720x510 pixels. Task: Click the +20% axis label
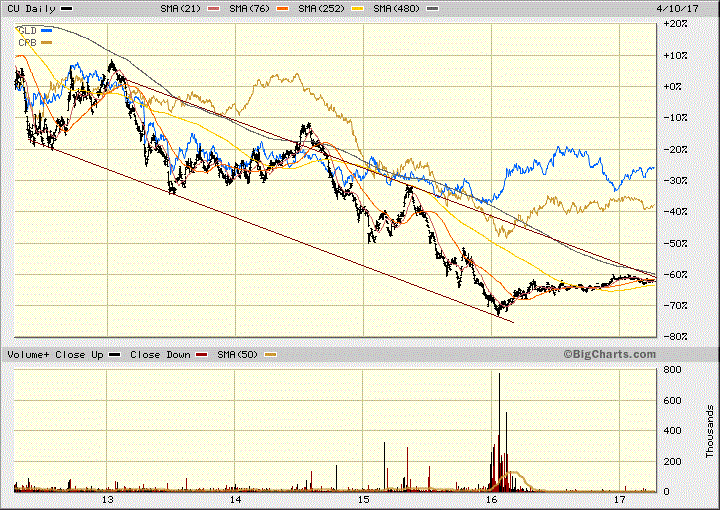click(675, 24)
